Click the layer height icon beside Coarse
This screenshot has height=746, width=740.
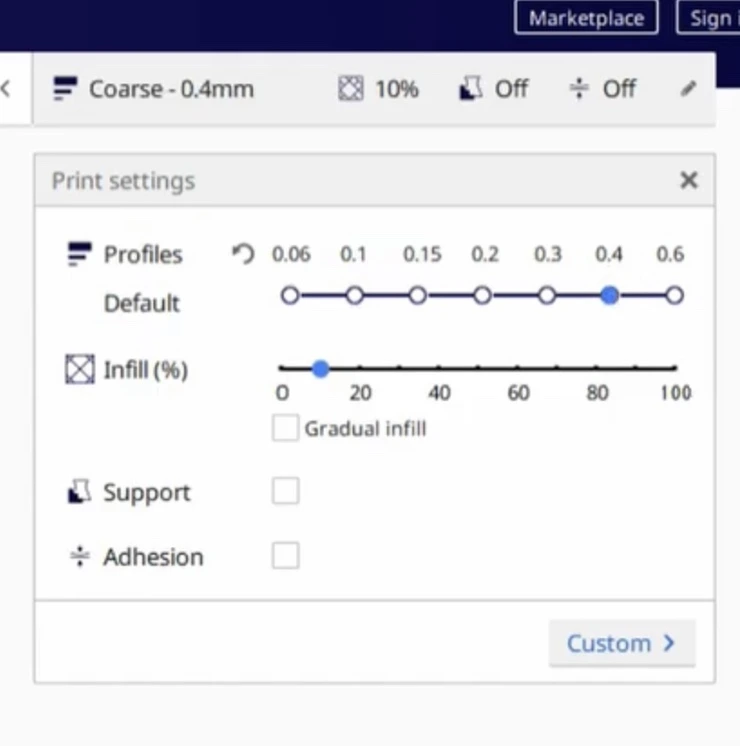pos(64,89)
